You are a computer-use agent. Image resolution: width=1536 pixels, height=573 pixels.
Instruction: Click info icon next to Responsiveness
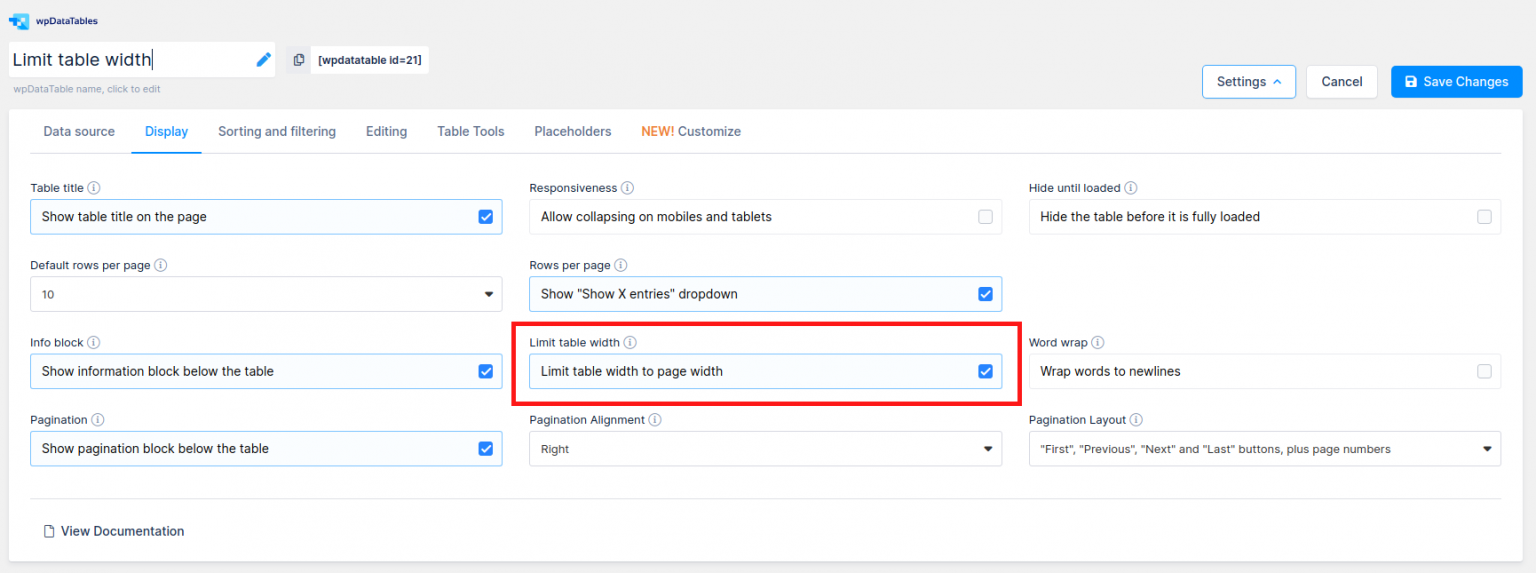pyautogui.click(x=627, y=188)
